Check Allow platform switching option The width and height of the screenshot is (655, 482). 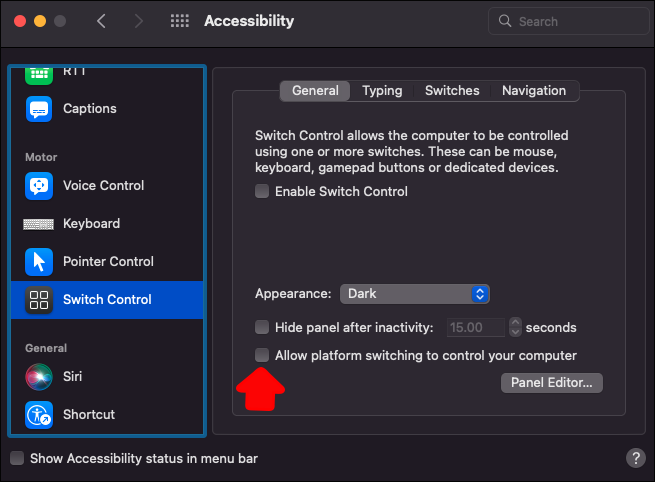click(x=262, y=355)
